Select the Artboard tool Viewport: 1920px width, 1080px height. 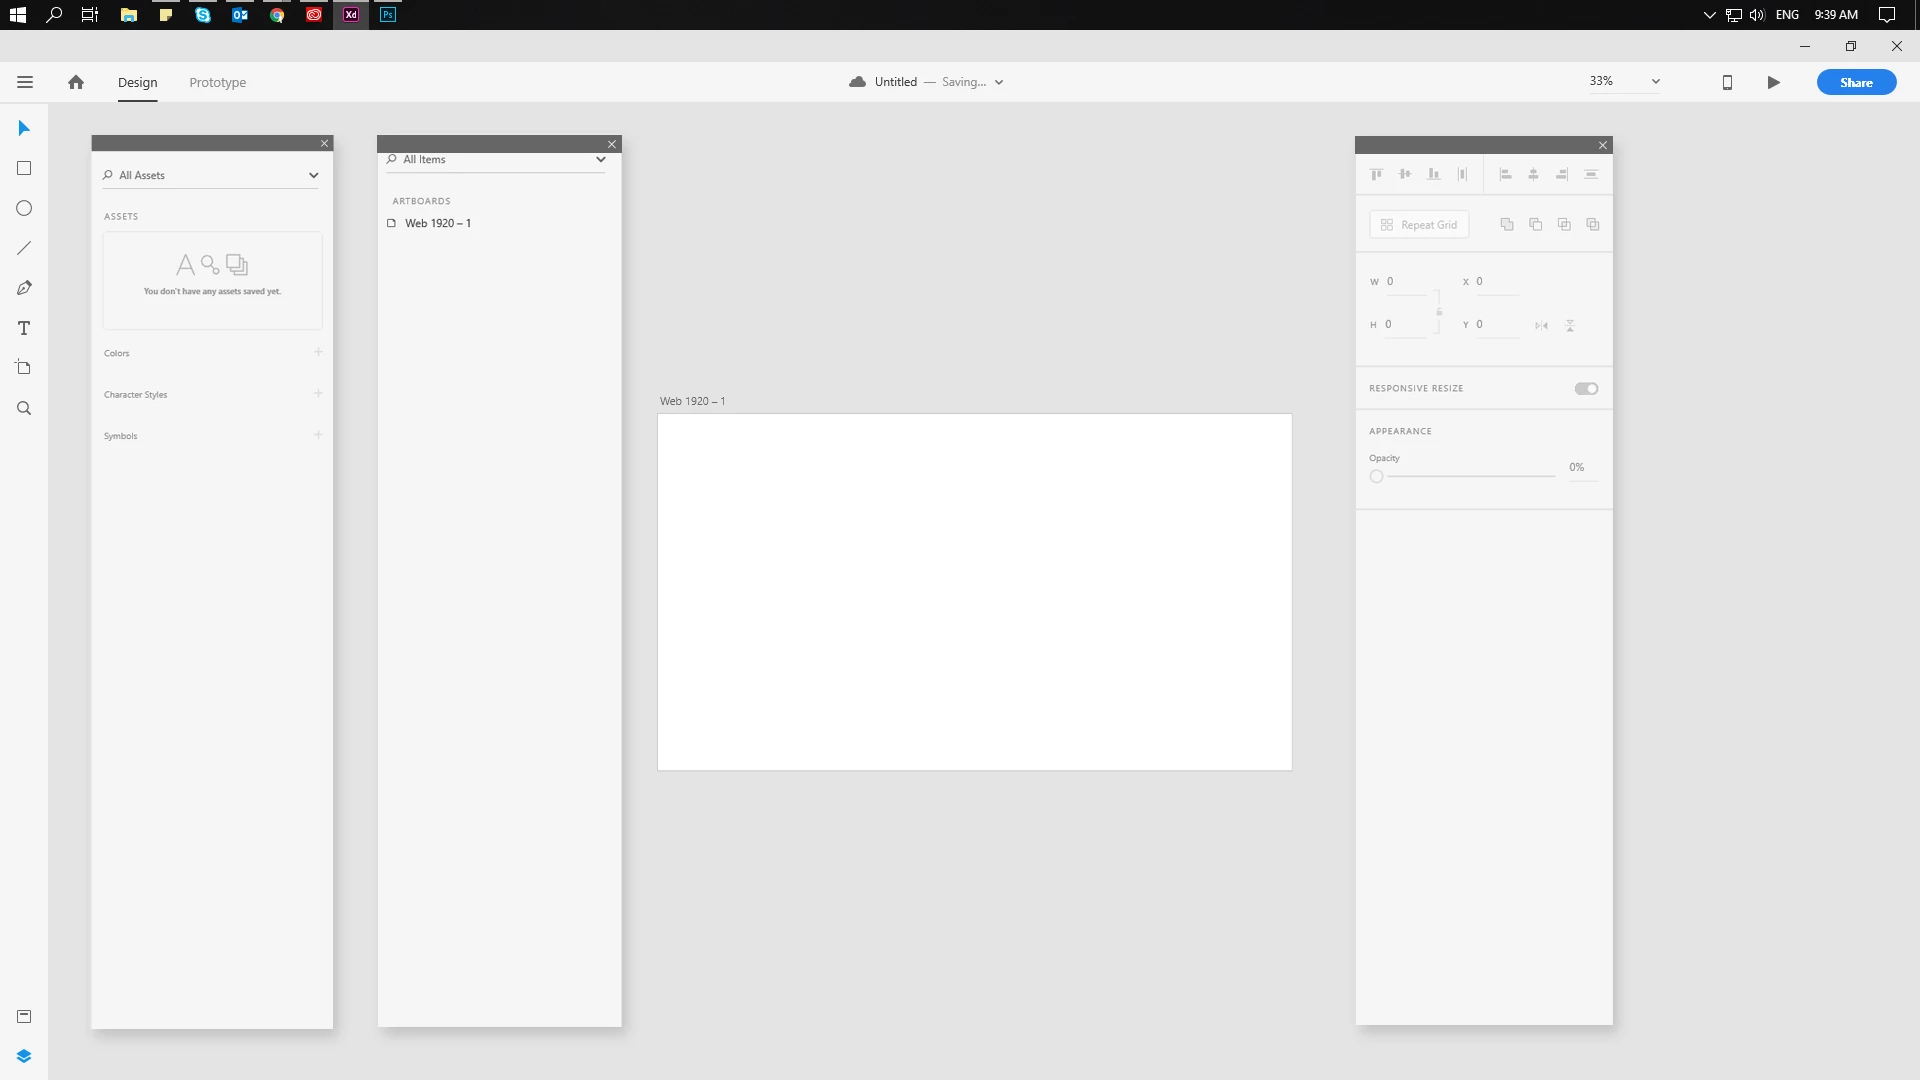point(24,368)
